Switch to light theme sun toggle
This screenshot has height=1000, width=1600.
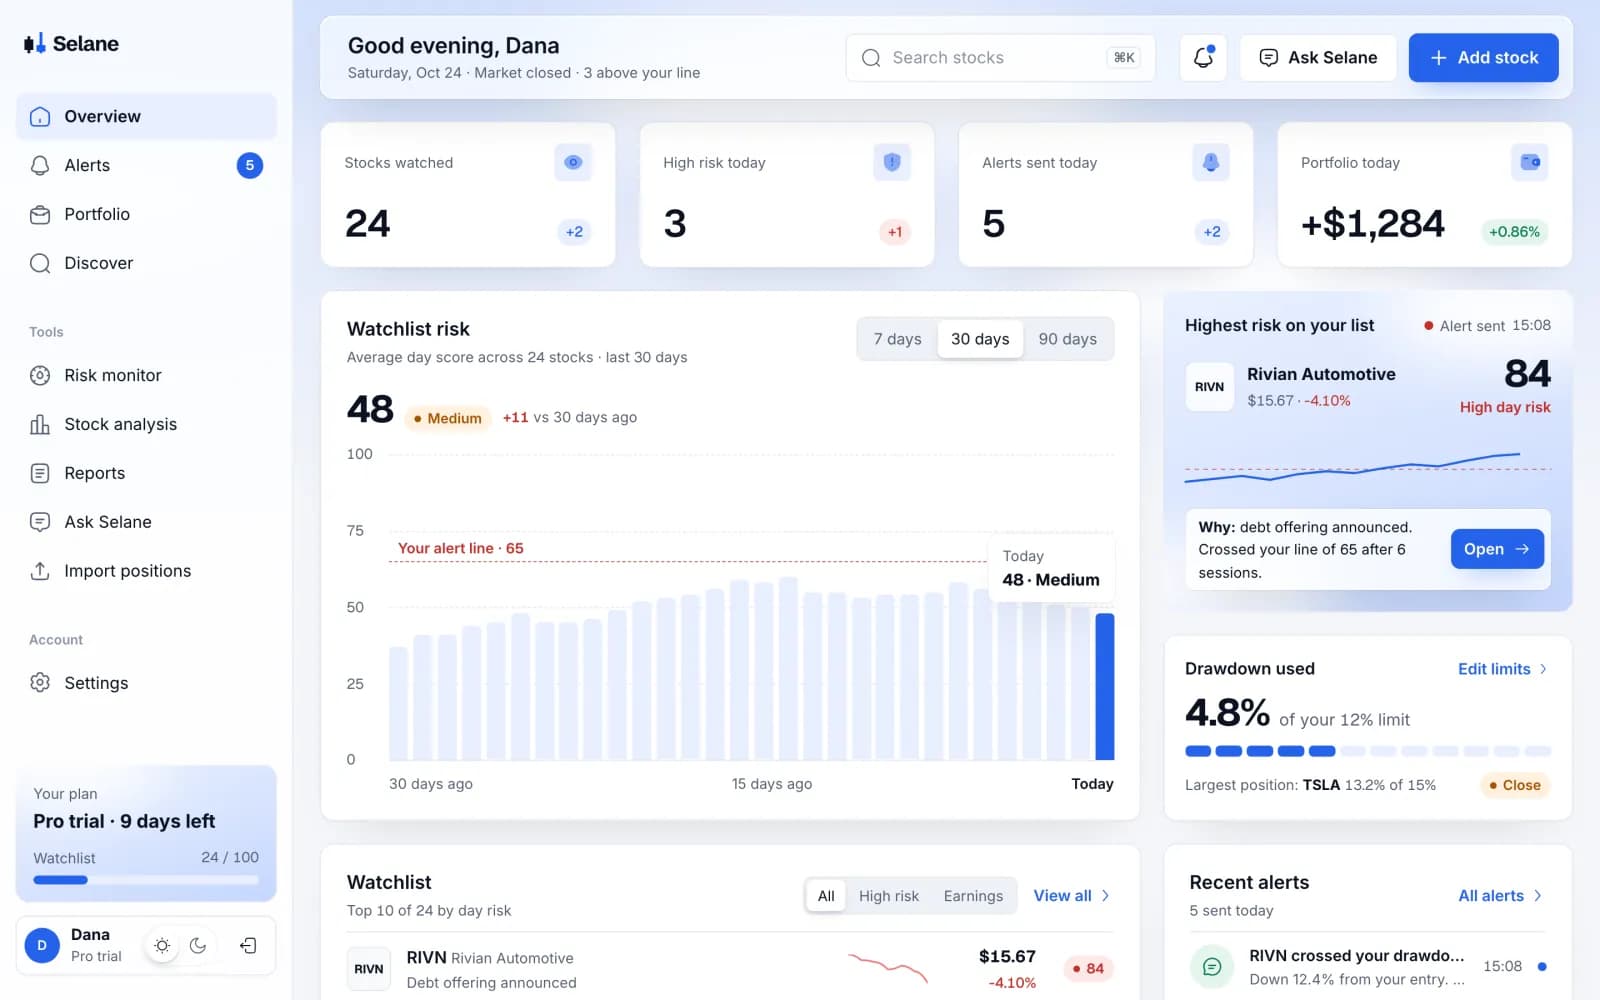pyautogui.click(x=162, y=946)
